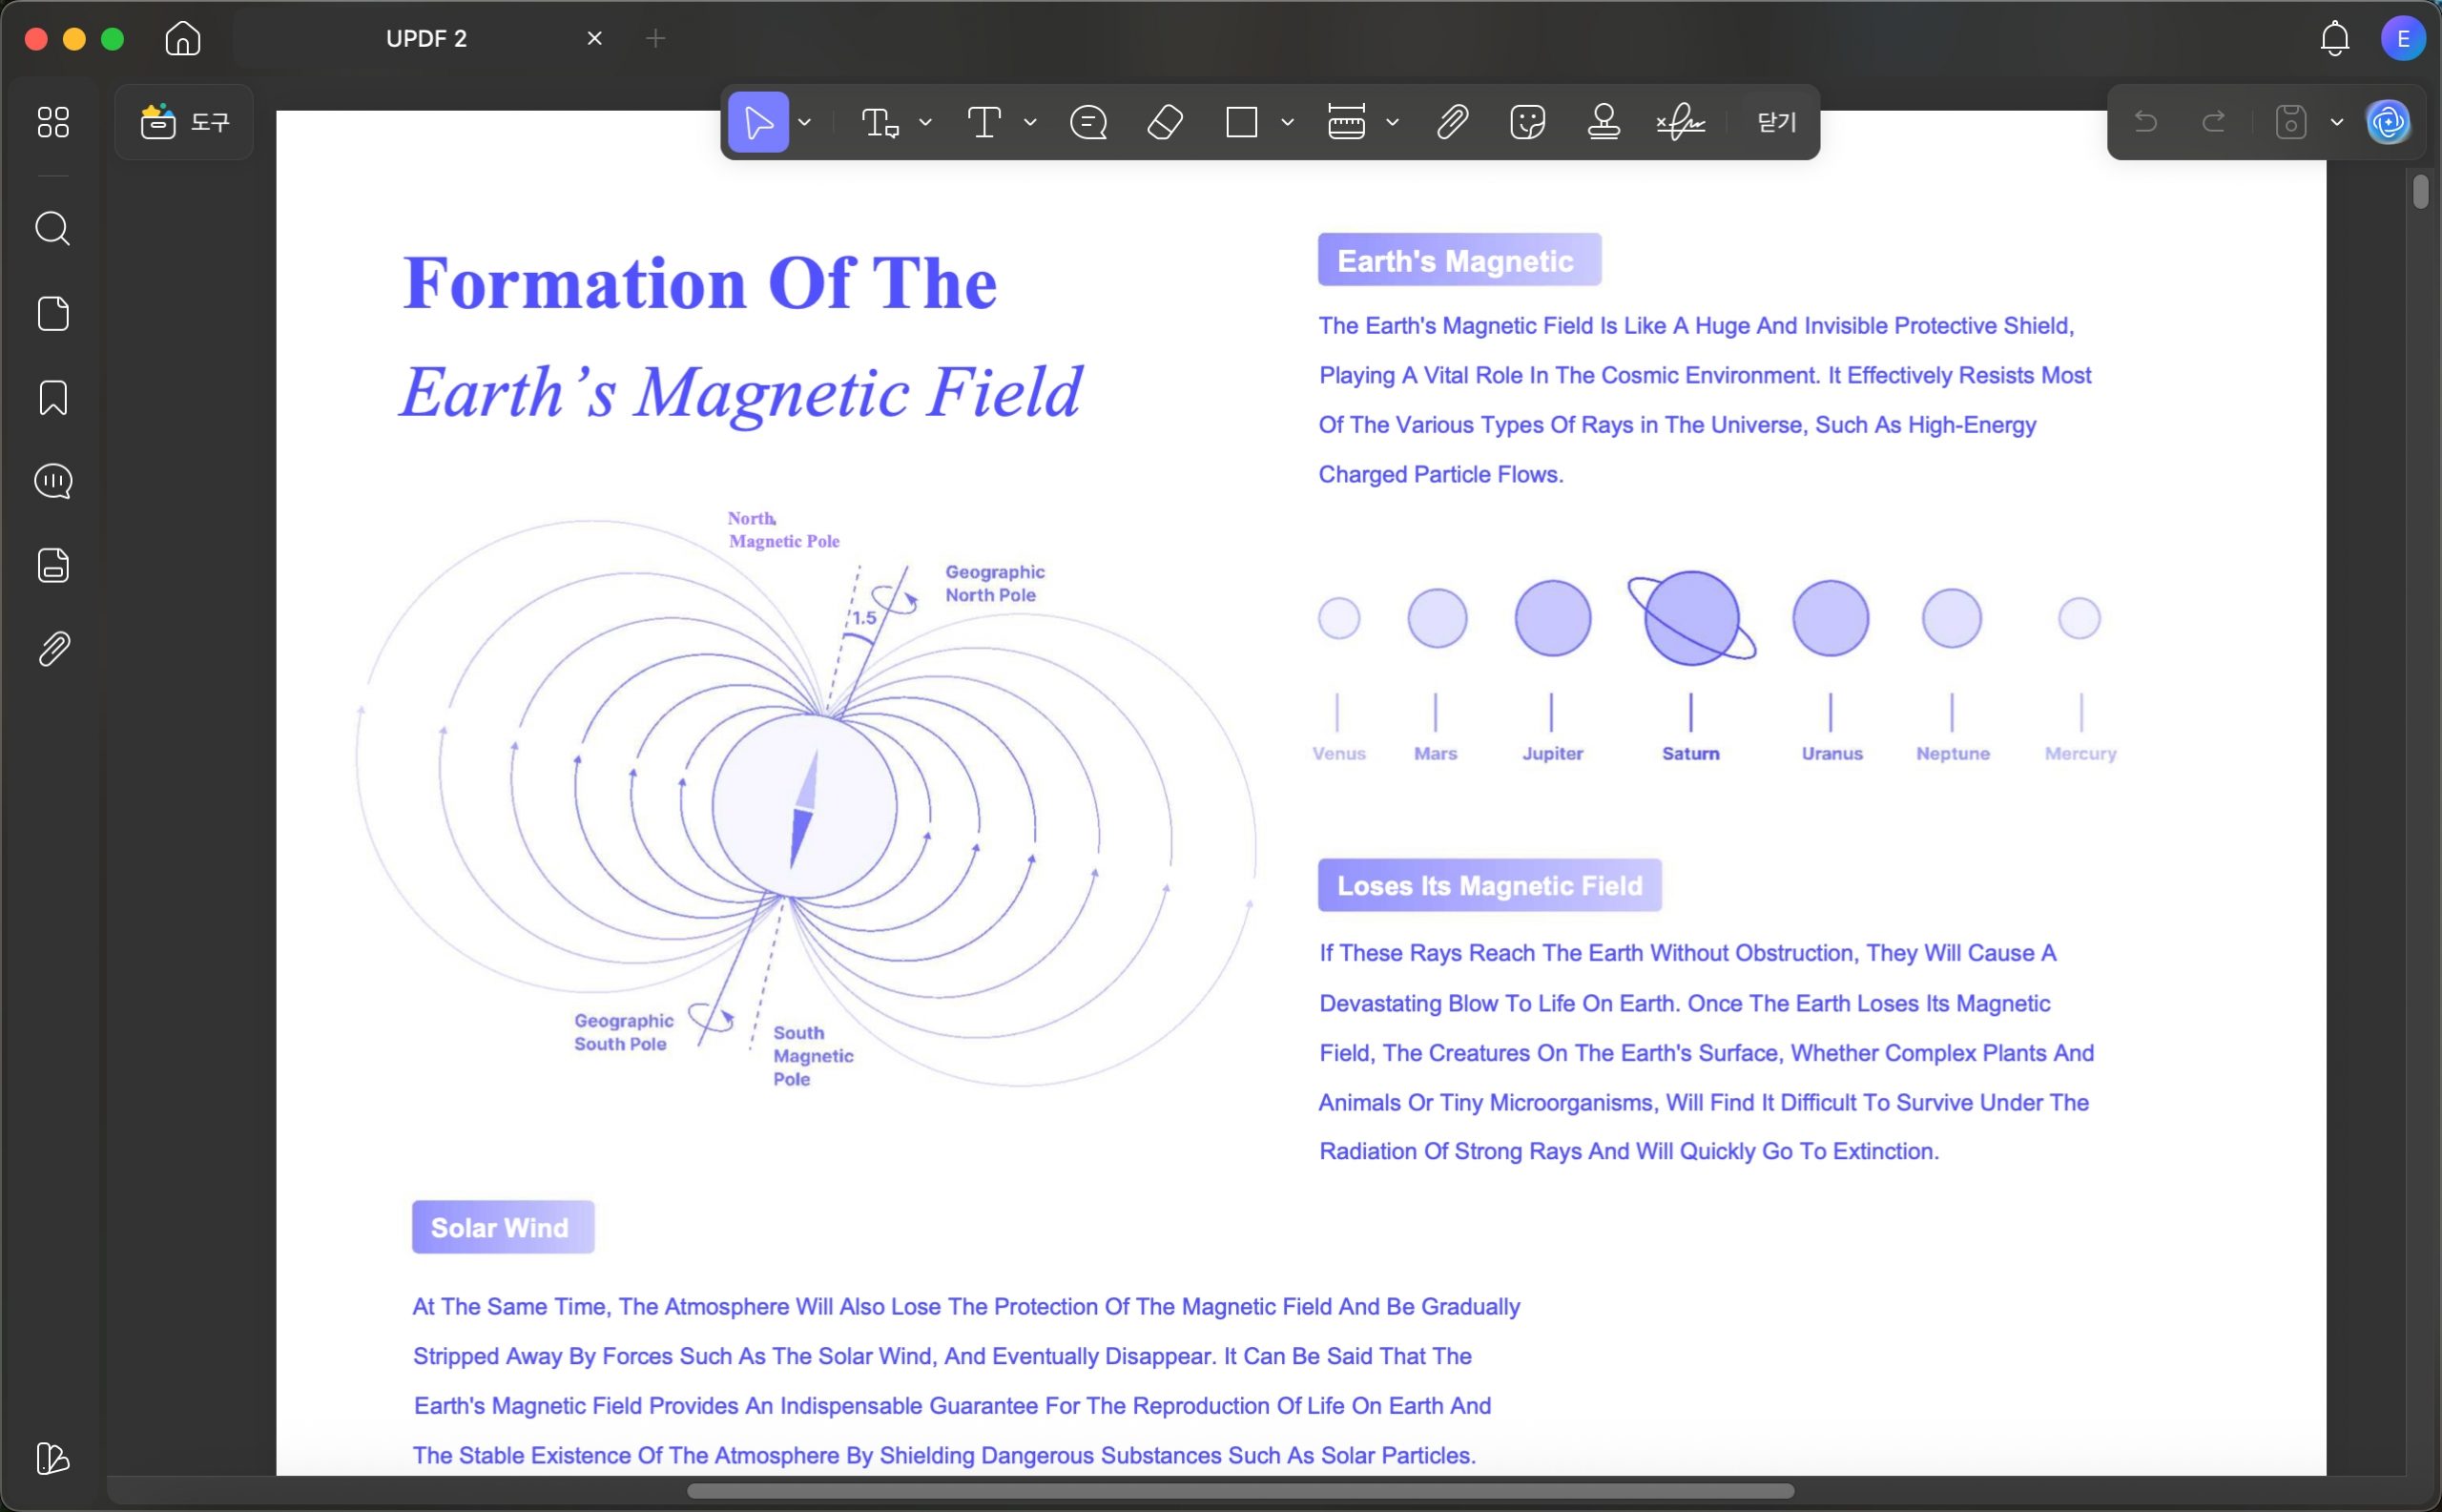This screenshot has height=1512, width=2442.
Task: Switch to the UPDF 2 tab
Action: [426, 38]
